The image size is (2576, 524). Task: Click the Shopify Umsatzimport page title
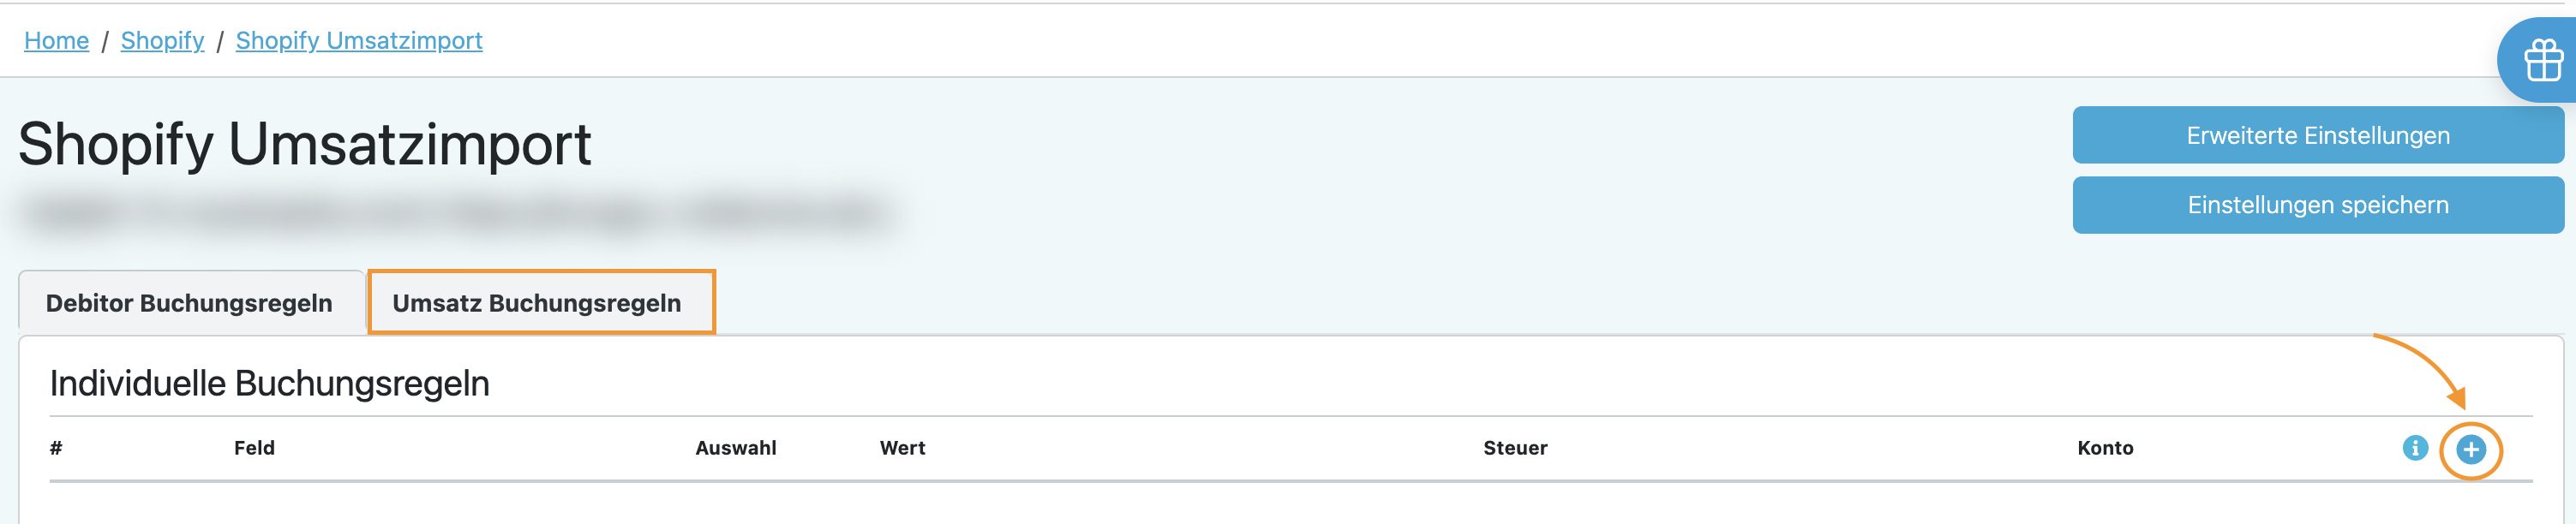pos(305,144)
